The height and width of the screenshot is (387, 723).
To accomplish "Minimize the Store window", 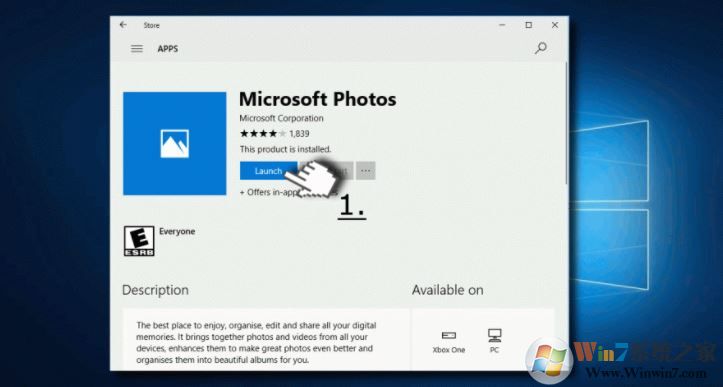I will tap(503, 25).
